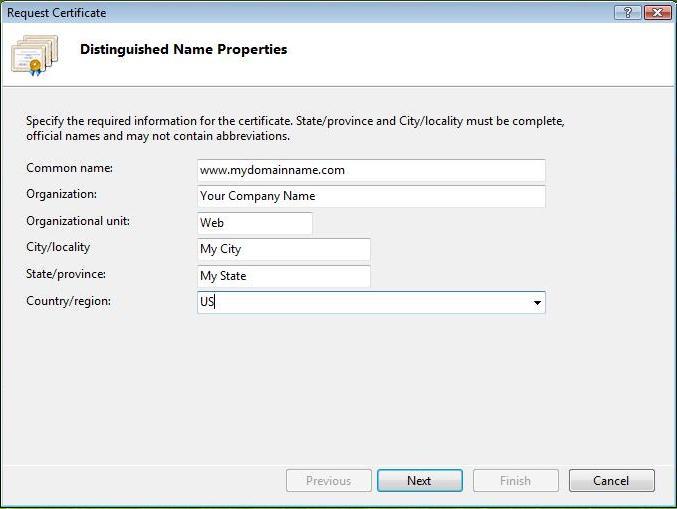Screen dimensions: 677x509
Task: Click the disabled Finish button
Action: (x=515, y=481)
